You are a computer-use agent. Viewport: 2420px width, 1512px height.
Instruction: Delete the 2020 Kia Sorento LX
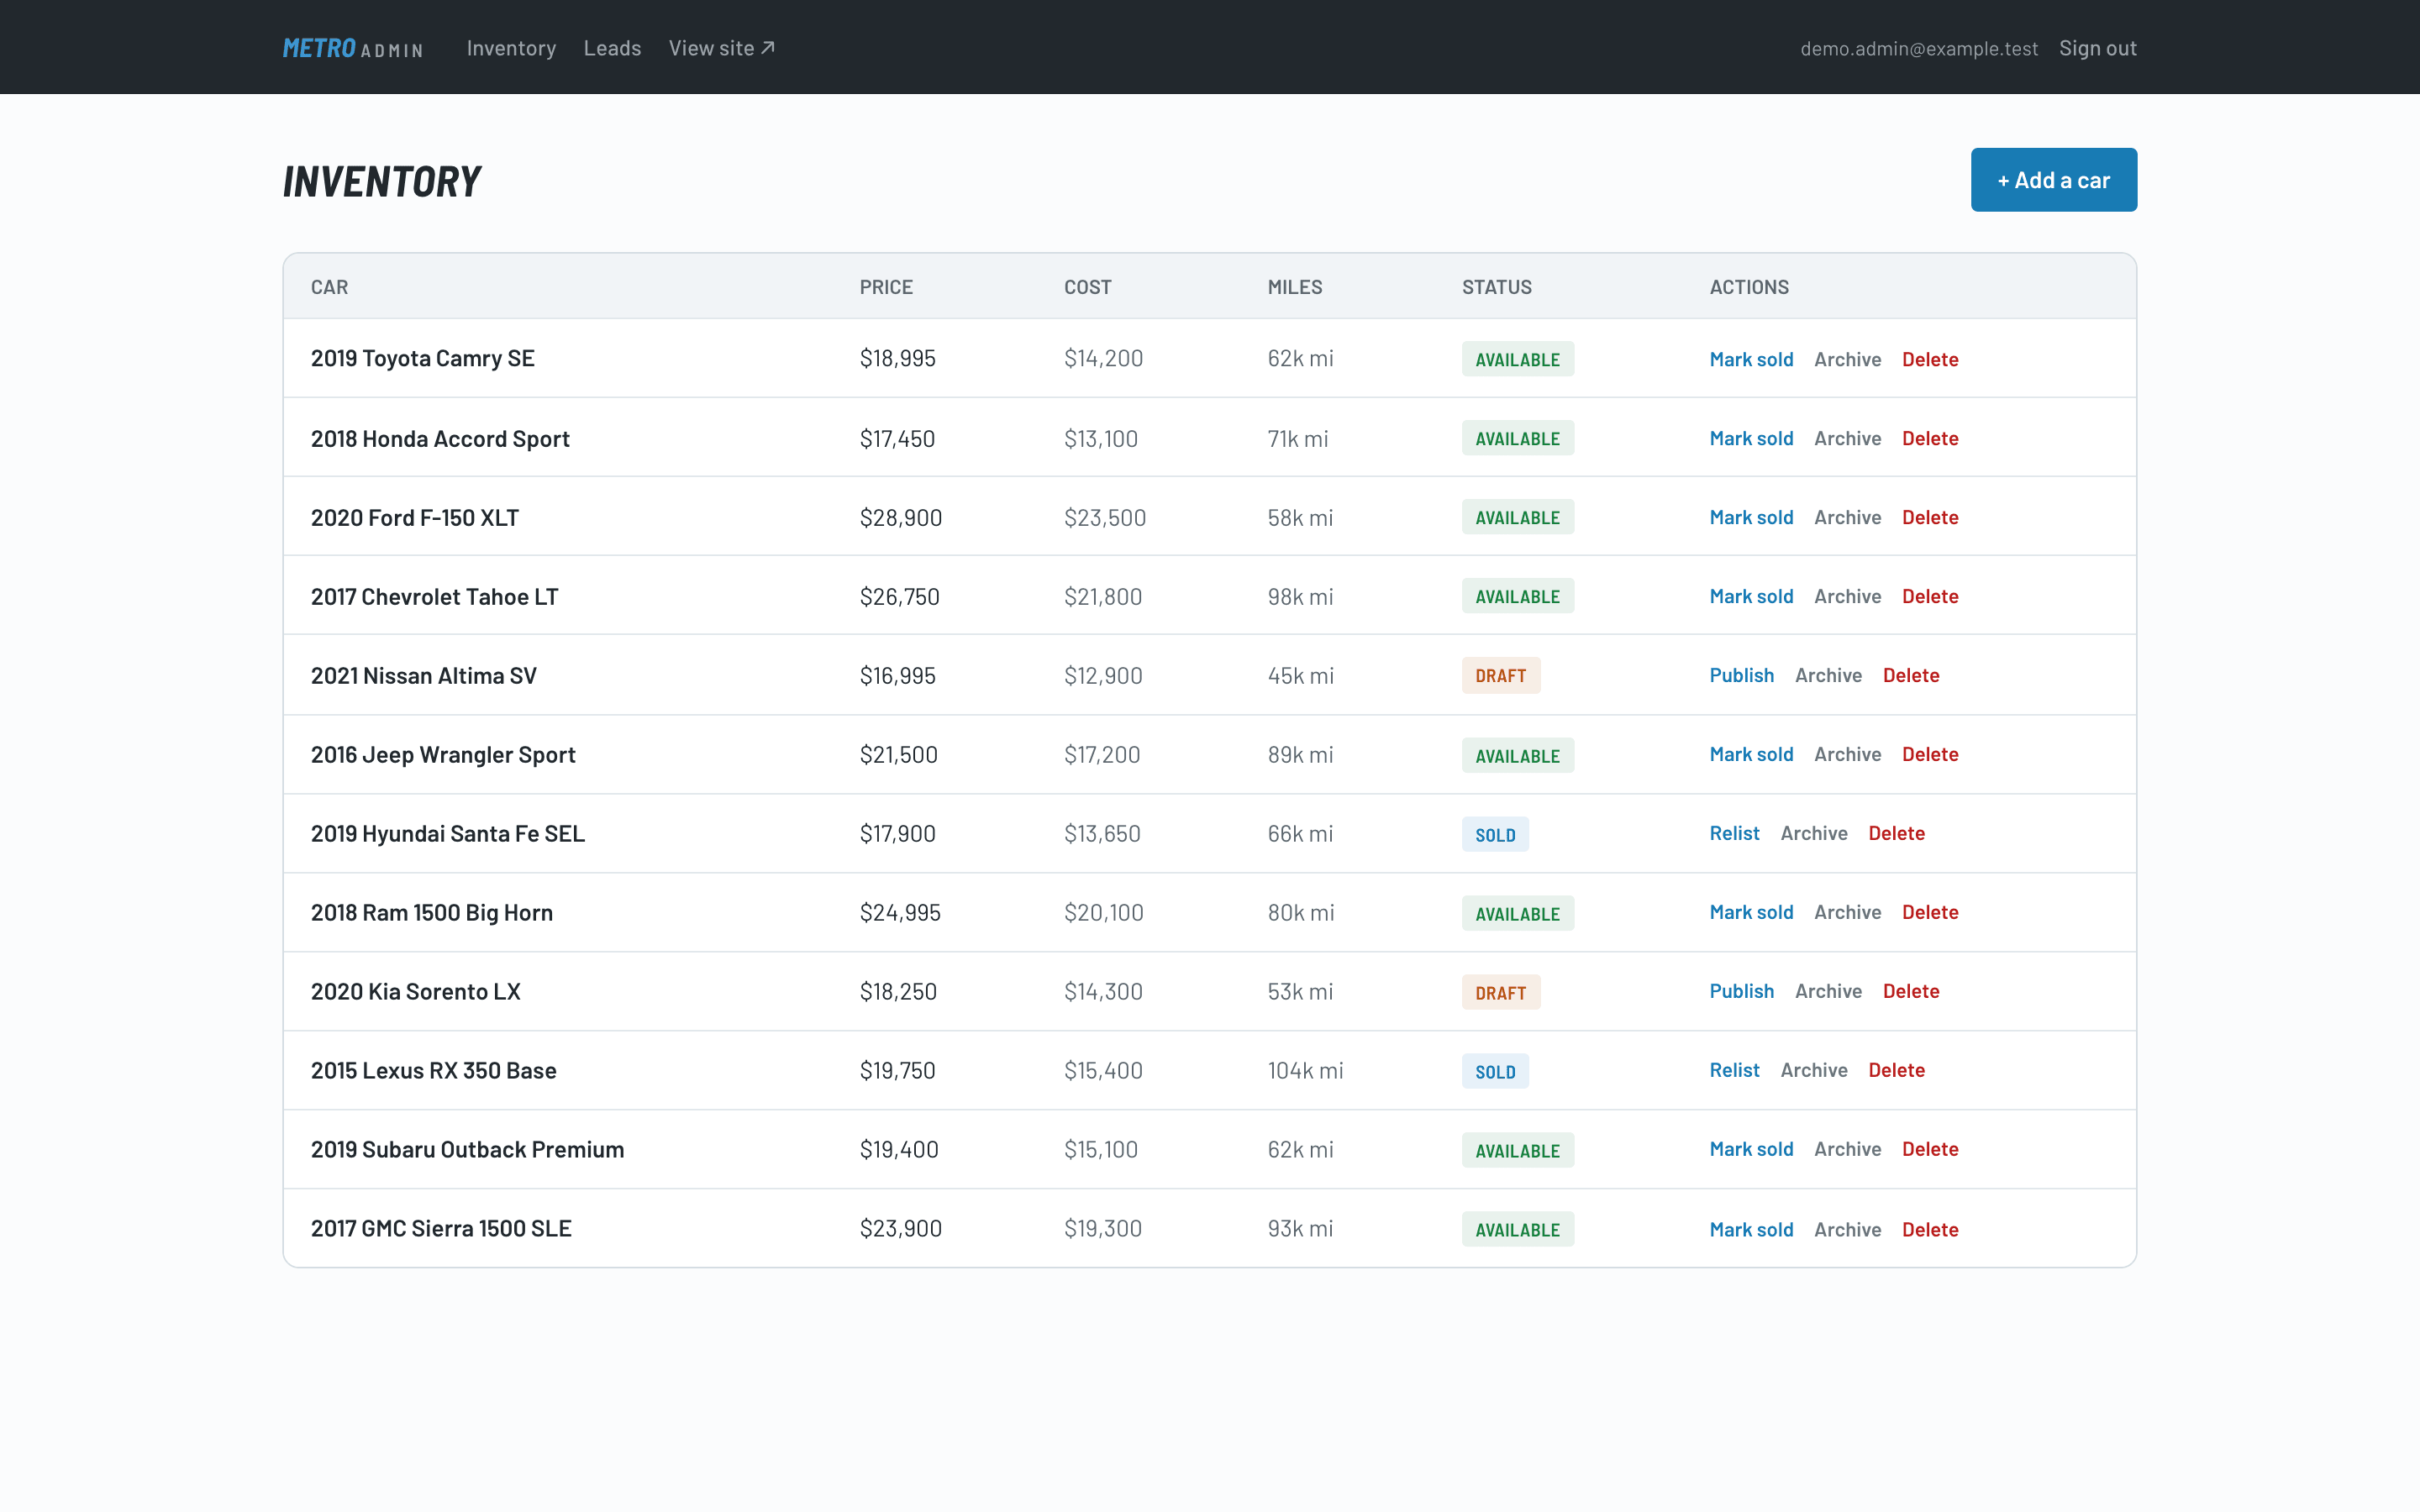1910,991
